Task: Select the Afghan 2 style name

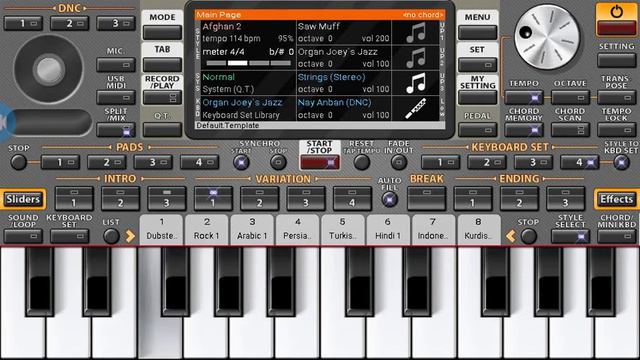Action: (222, 27)
